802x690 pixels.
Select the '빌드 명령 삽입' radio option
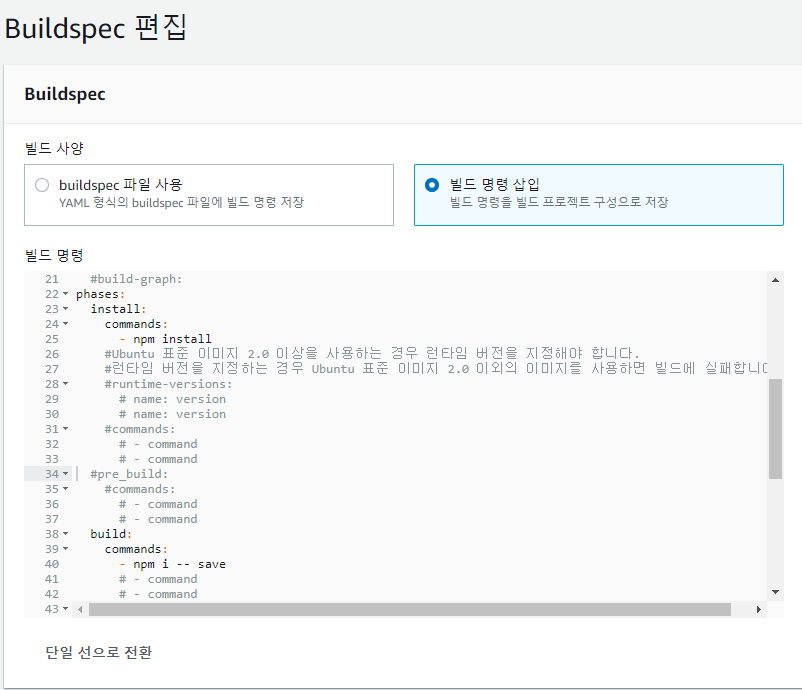432,185
